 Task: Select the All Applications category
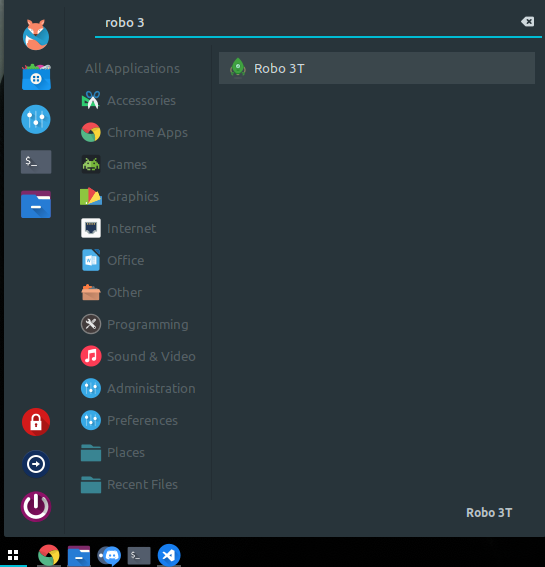[132, 68]
